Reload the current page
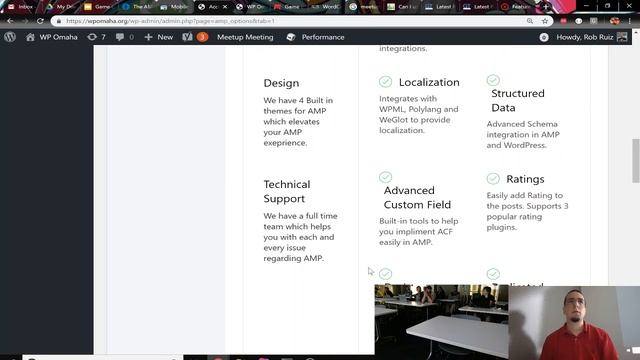640x360 pixels. tap(40, 21)
